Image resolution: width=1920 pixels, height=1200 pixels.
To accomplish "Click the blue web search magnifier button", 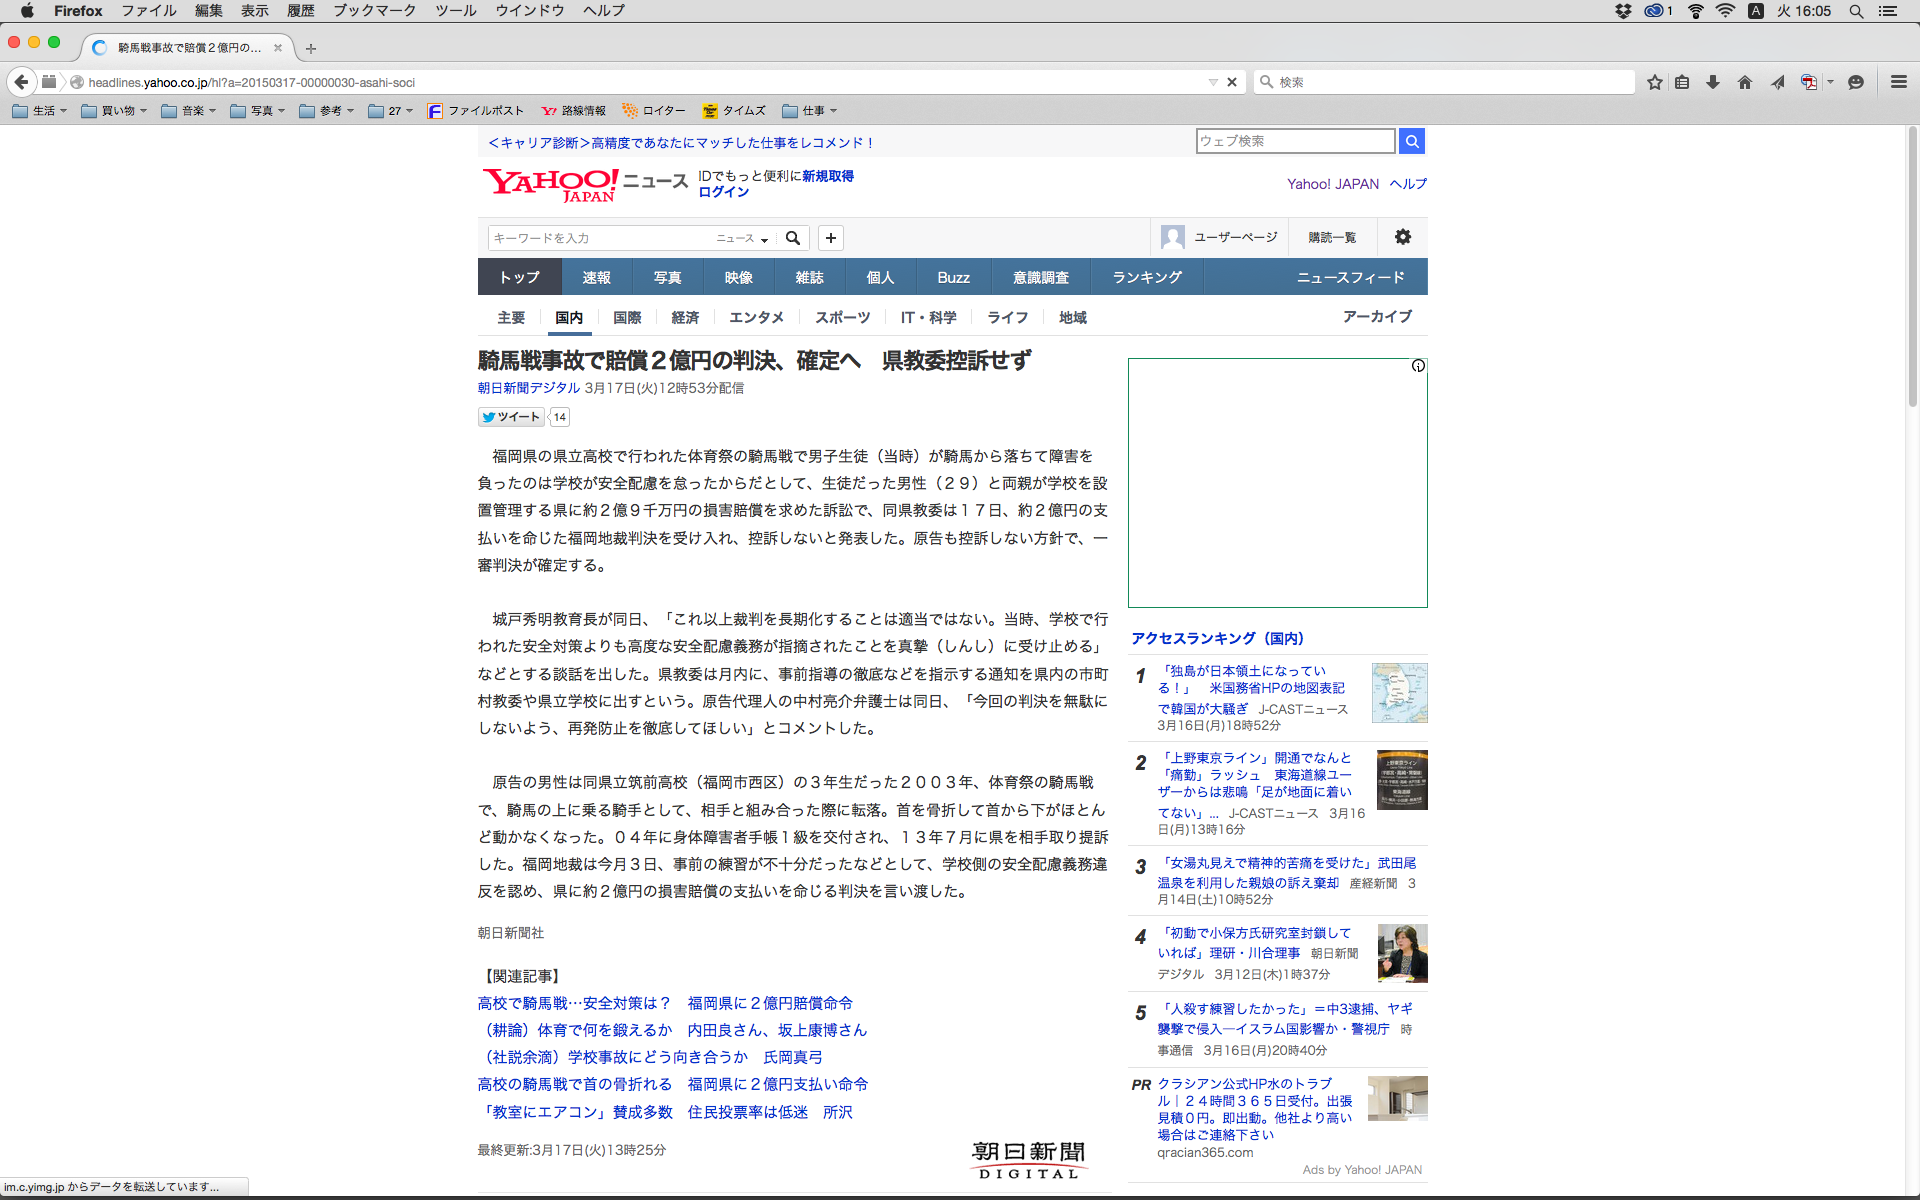I will tap(1411, 141).
